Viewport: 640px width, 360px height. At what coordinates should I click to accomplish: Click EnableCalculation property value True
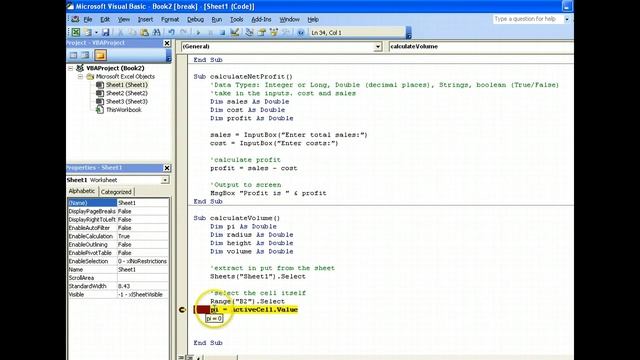click(143, 236)
